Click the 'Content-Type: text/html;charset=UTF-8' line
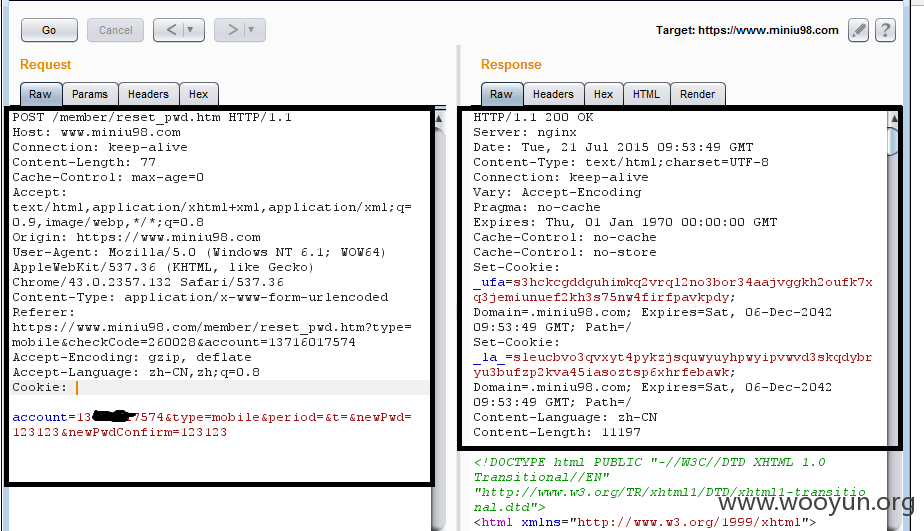The width and height of the screenshot is (924, 531). pyautogui.click(x=621, y=163)
